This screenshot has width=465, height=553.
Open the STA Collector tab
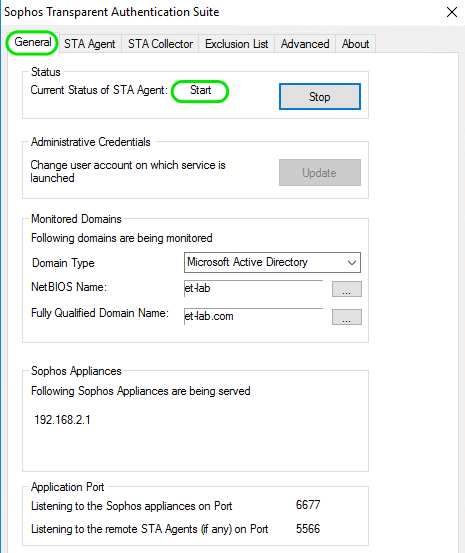coord(160,44)
